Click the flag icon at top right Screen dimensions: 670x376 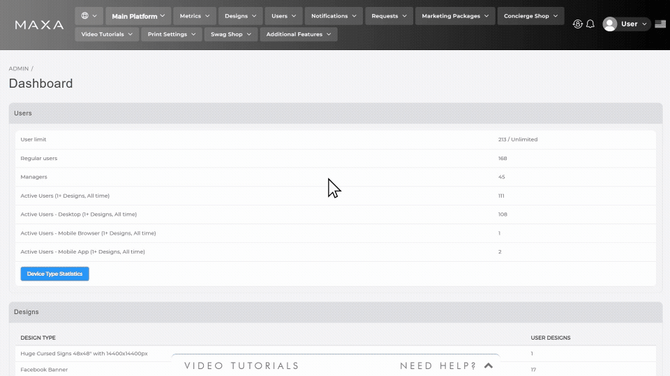click(x=660, y=24)
